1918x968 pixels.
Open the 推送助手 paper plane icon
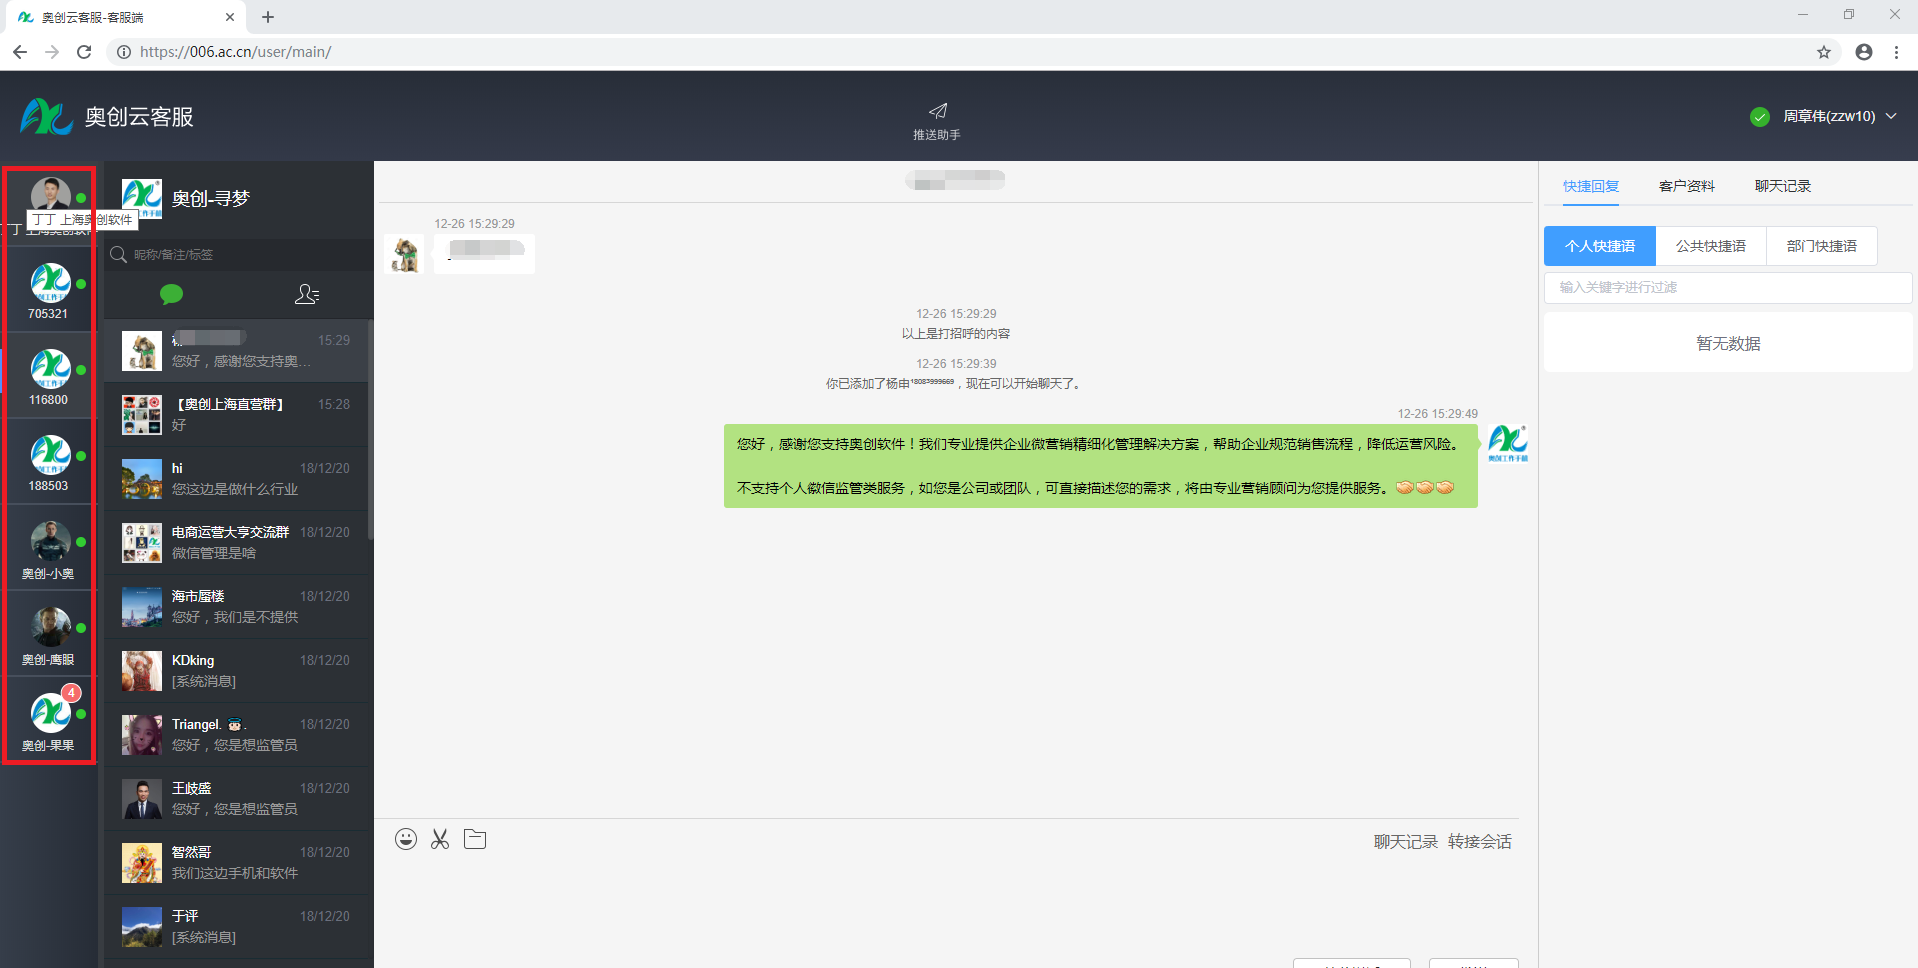[937, 111]
